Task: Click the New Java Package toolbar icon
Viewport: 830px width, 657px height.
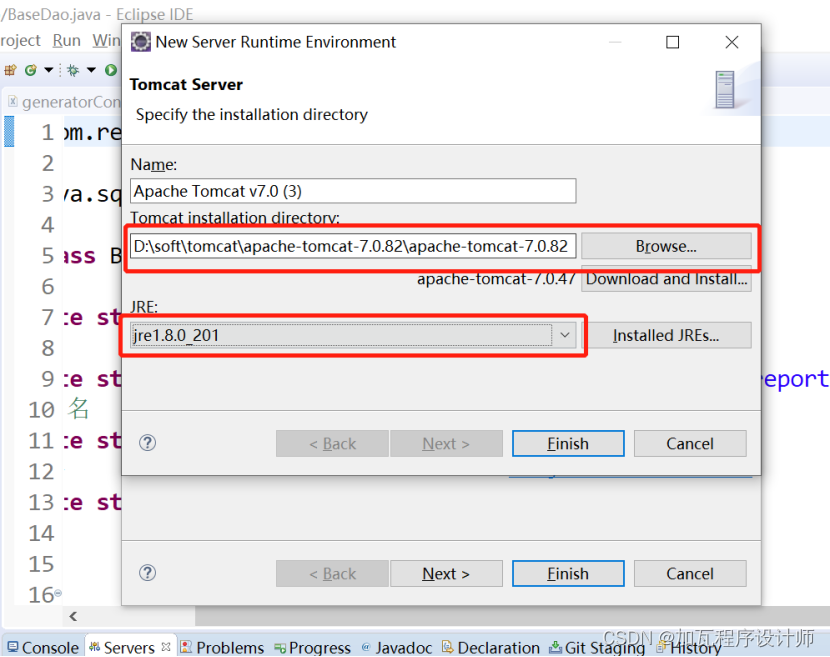Action: tap(10, 69)
